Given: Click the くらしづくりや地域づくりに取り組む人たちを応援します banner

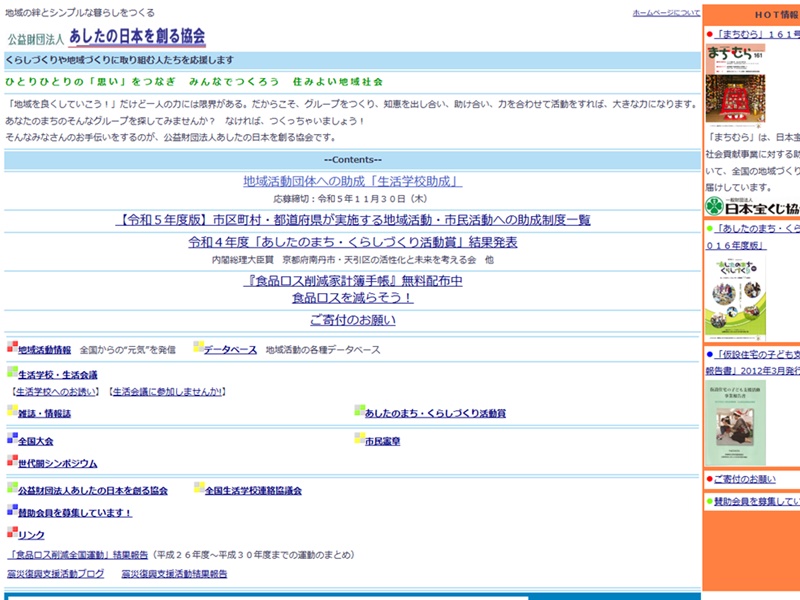Looking at the screenshot, I should click(353, 60).
